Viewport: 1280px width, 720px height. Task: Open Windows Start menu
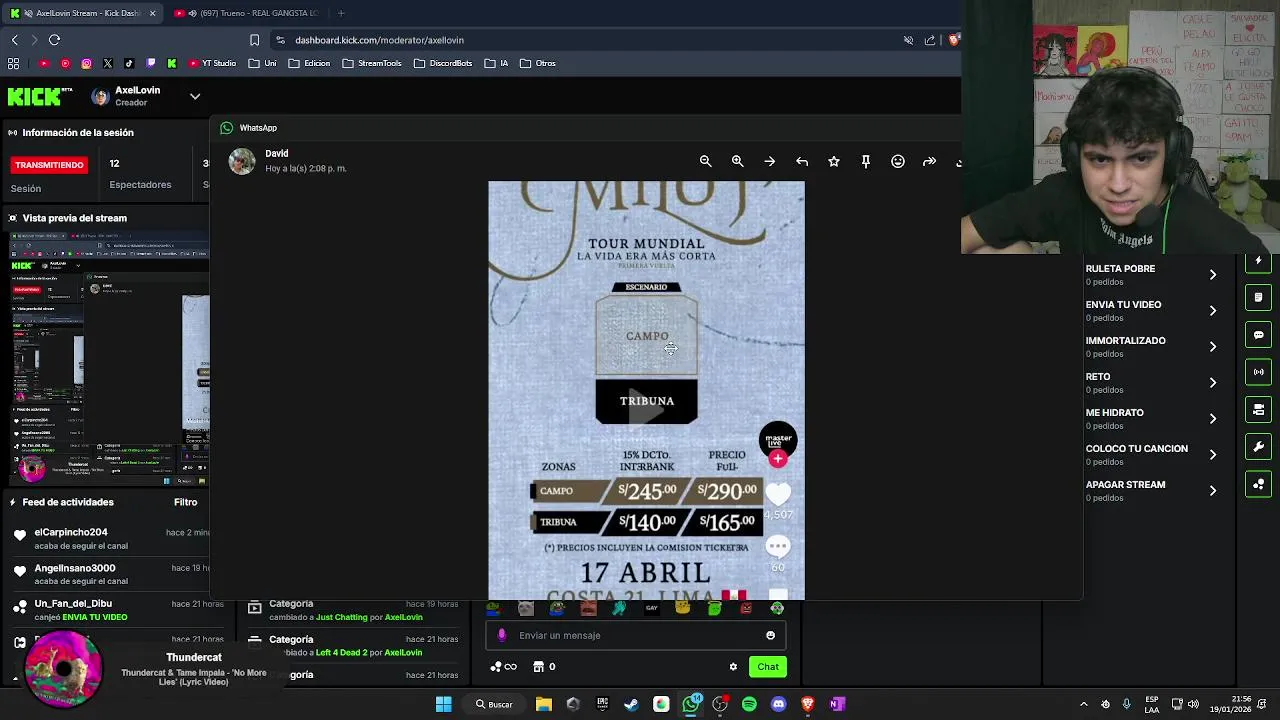click(443, 704)
